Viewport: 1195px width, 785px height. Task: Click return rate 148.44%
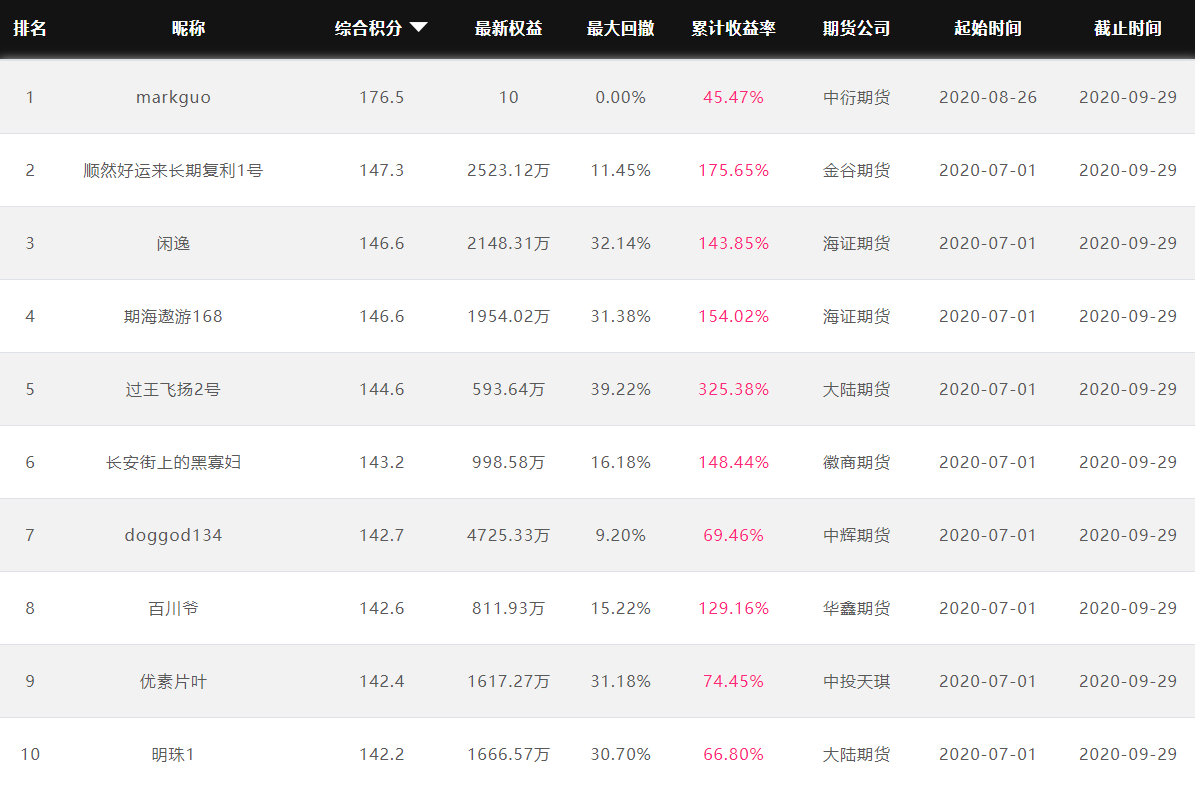coord(733,462)
